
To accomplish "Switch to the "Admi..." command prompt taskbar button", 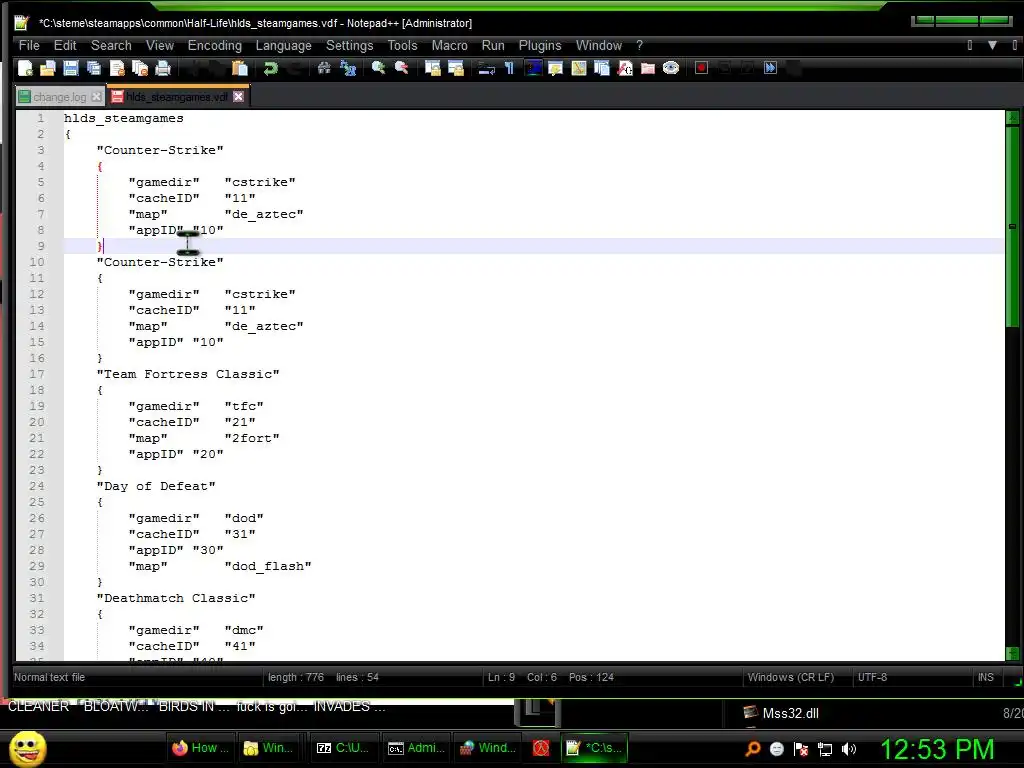I will [x=415, y=748].
